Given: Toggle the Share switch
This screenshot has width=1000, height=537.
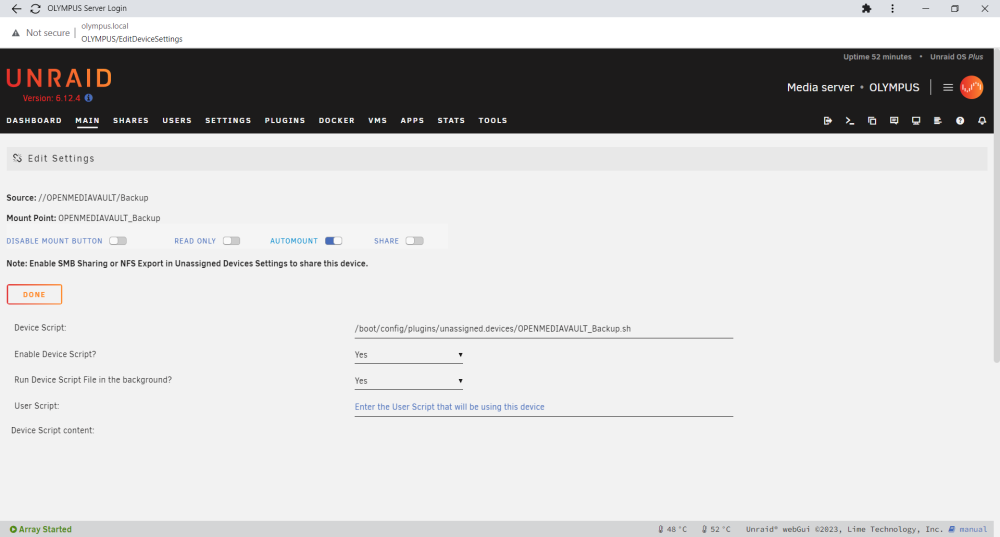Looking at the screenshot, I should 415,241.
